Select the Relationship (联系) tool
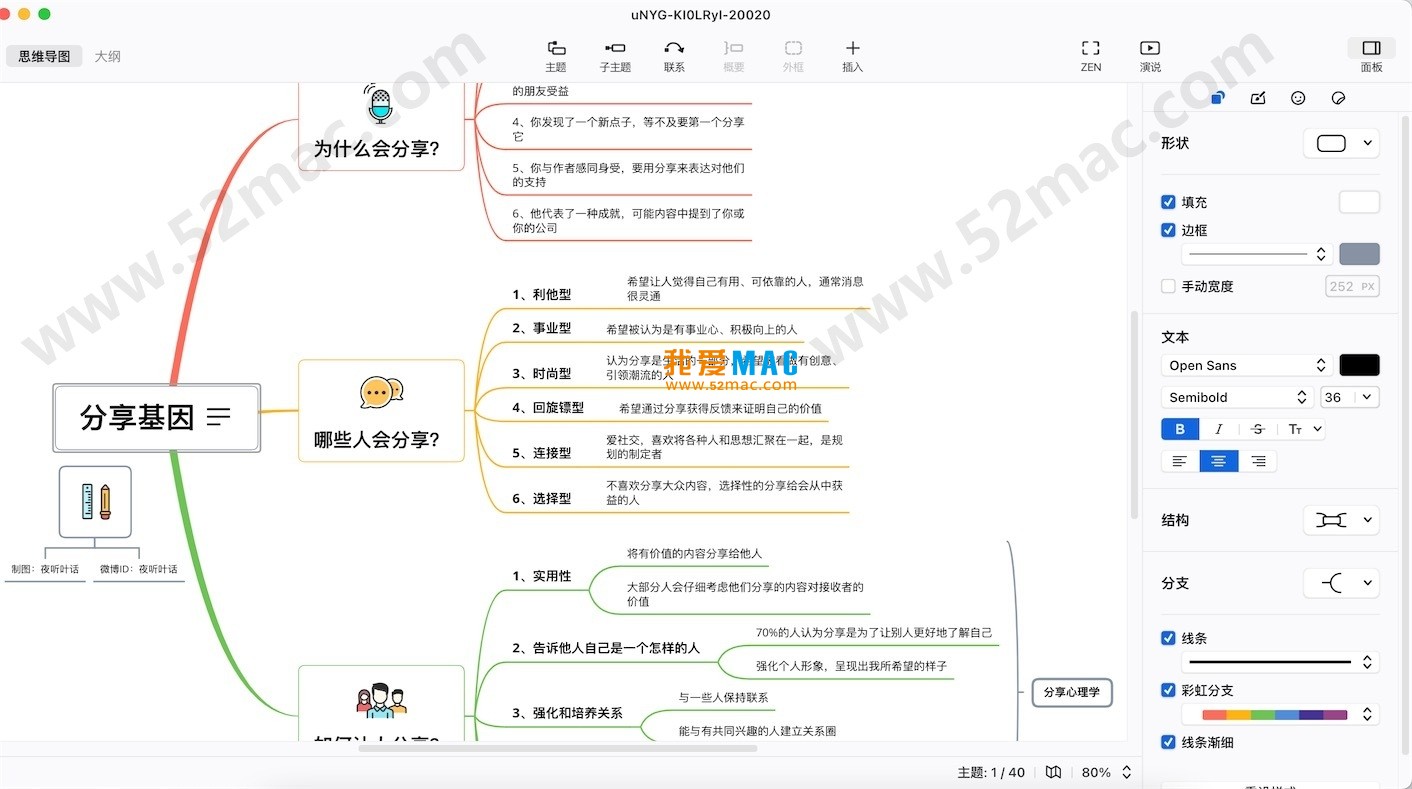Viewport: 1412px width, 789px height. tap(674, 48)
